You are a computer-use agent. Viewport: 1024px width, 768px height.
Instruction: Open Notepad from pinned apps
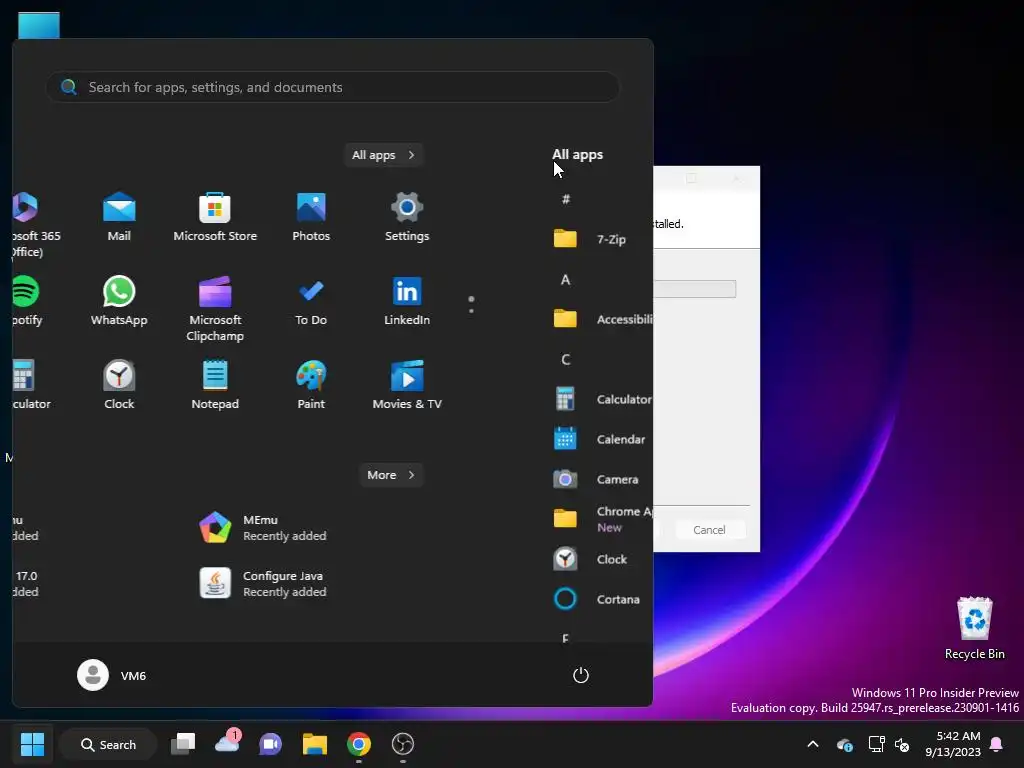(215, 385)
